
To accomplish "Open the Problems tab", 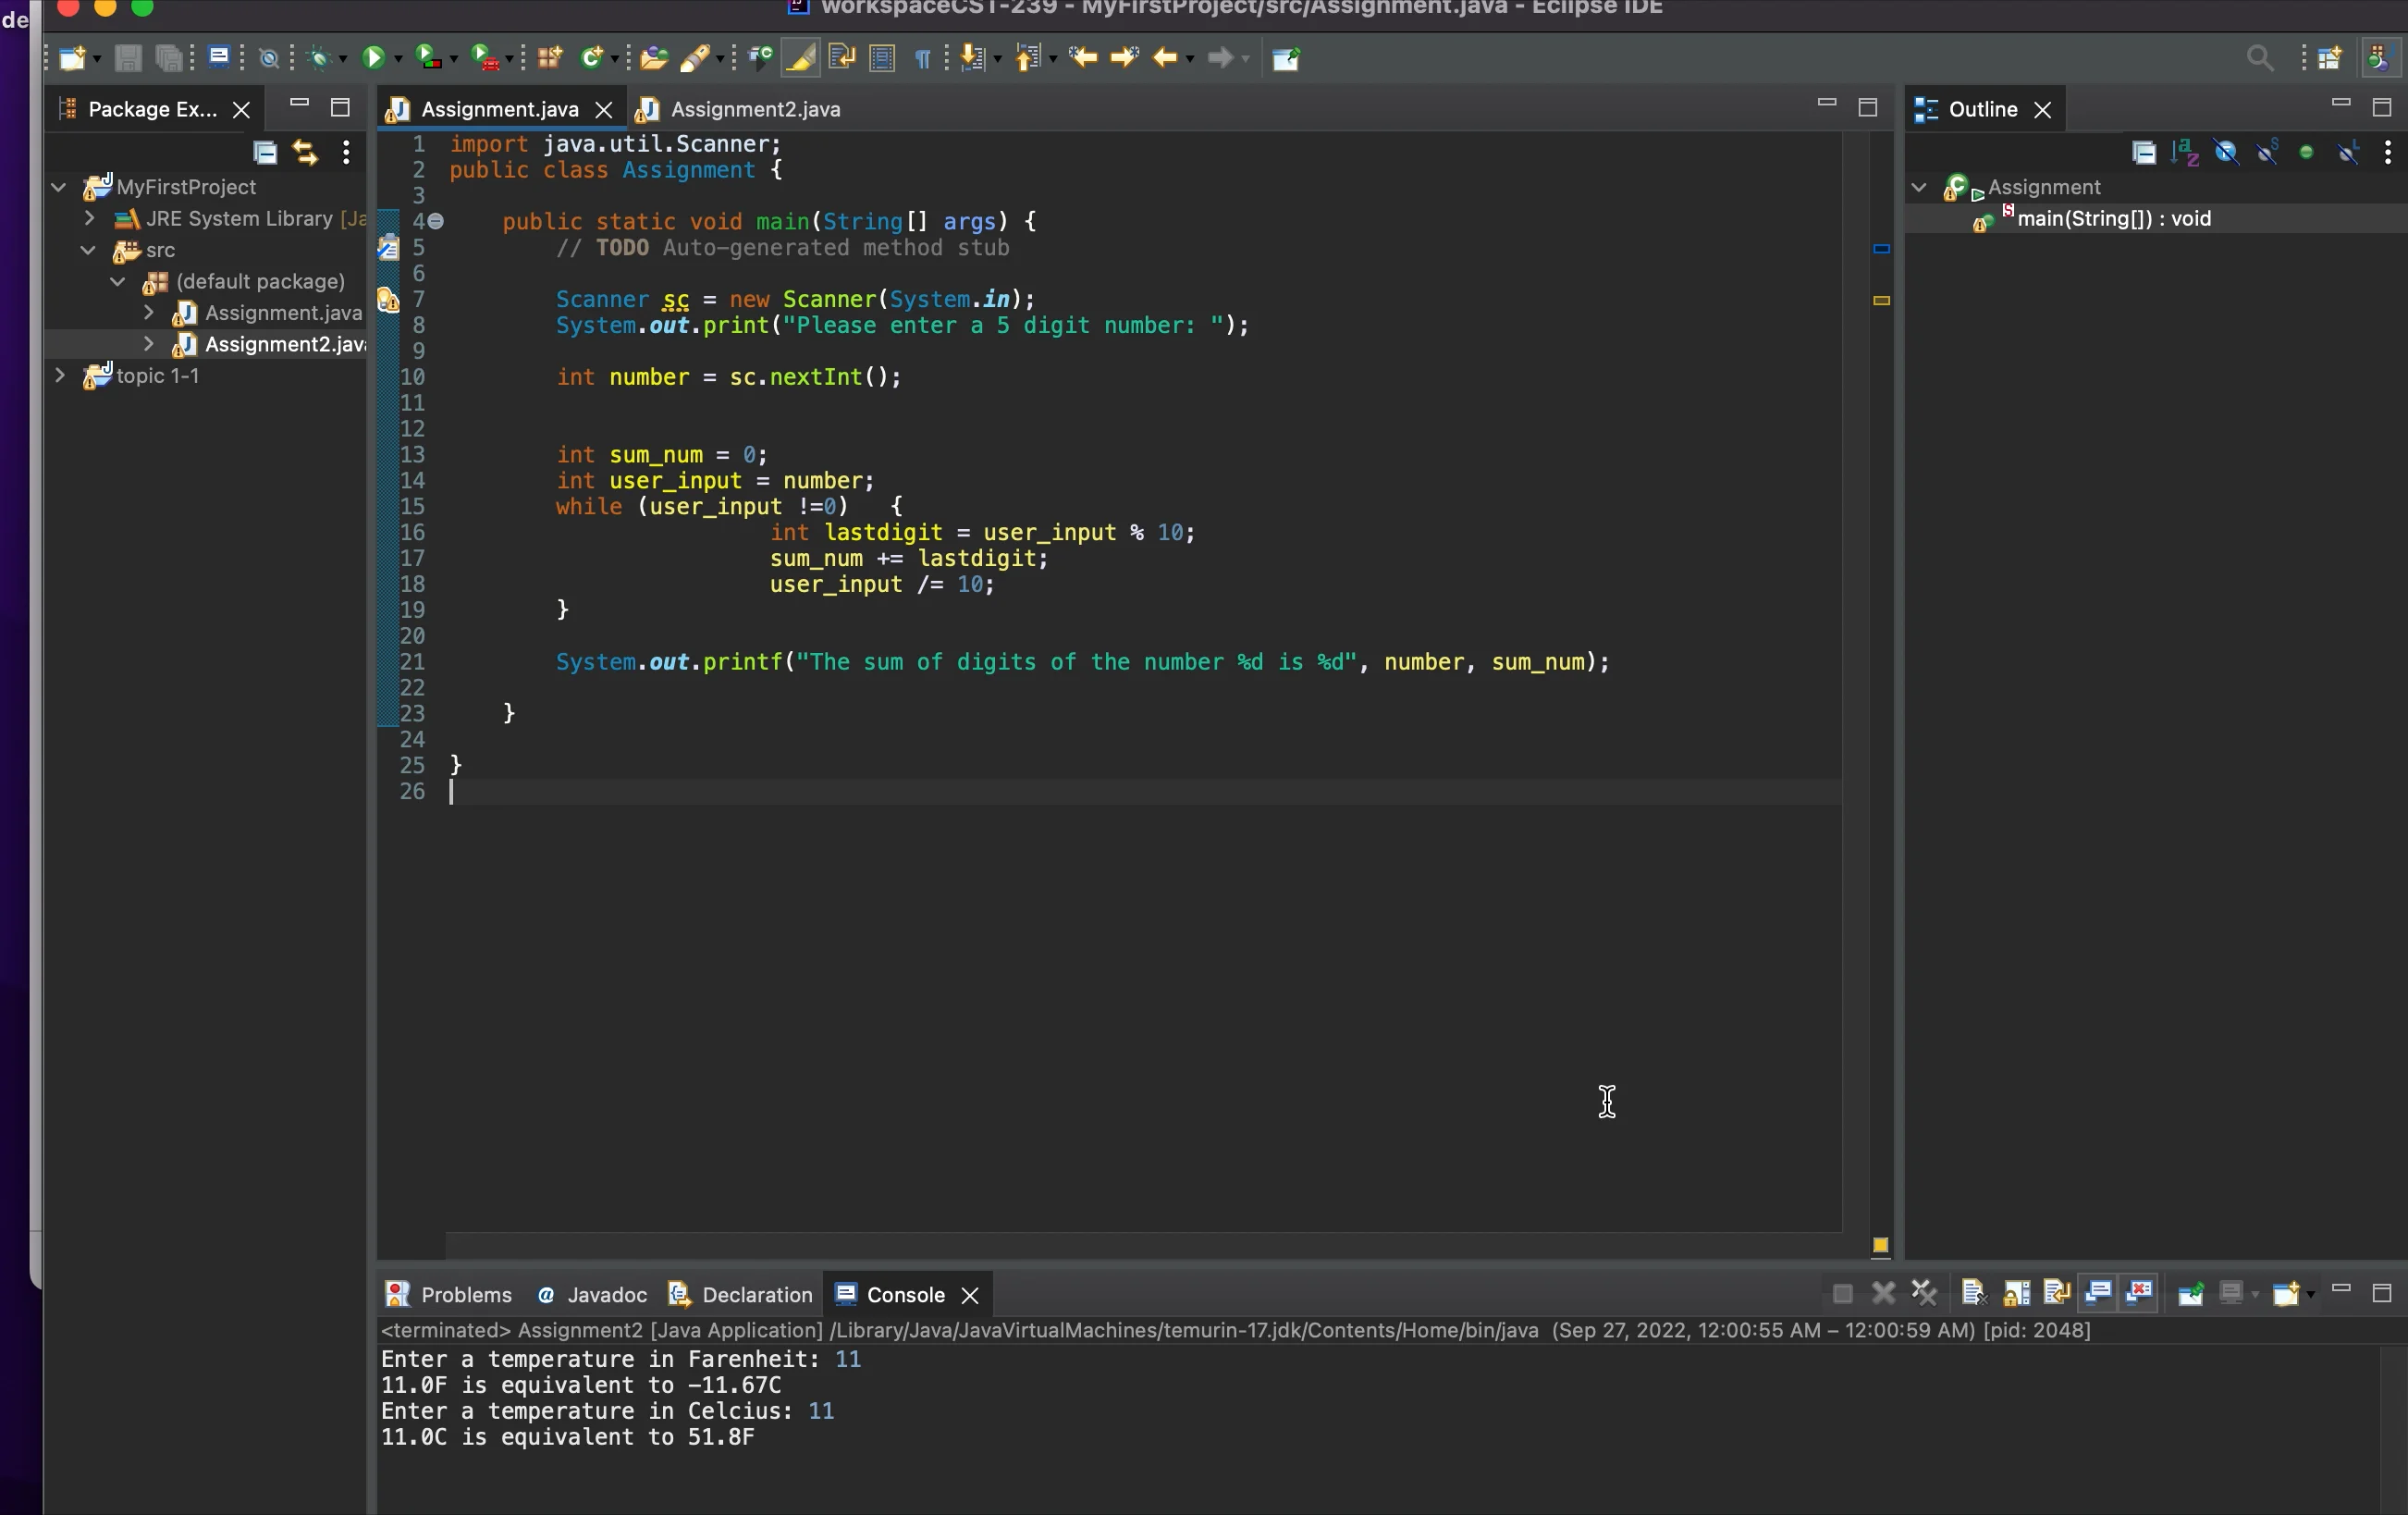I will click(450, 1294).
